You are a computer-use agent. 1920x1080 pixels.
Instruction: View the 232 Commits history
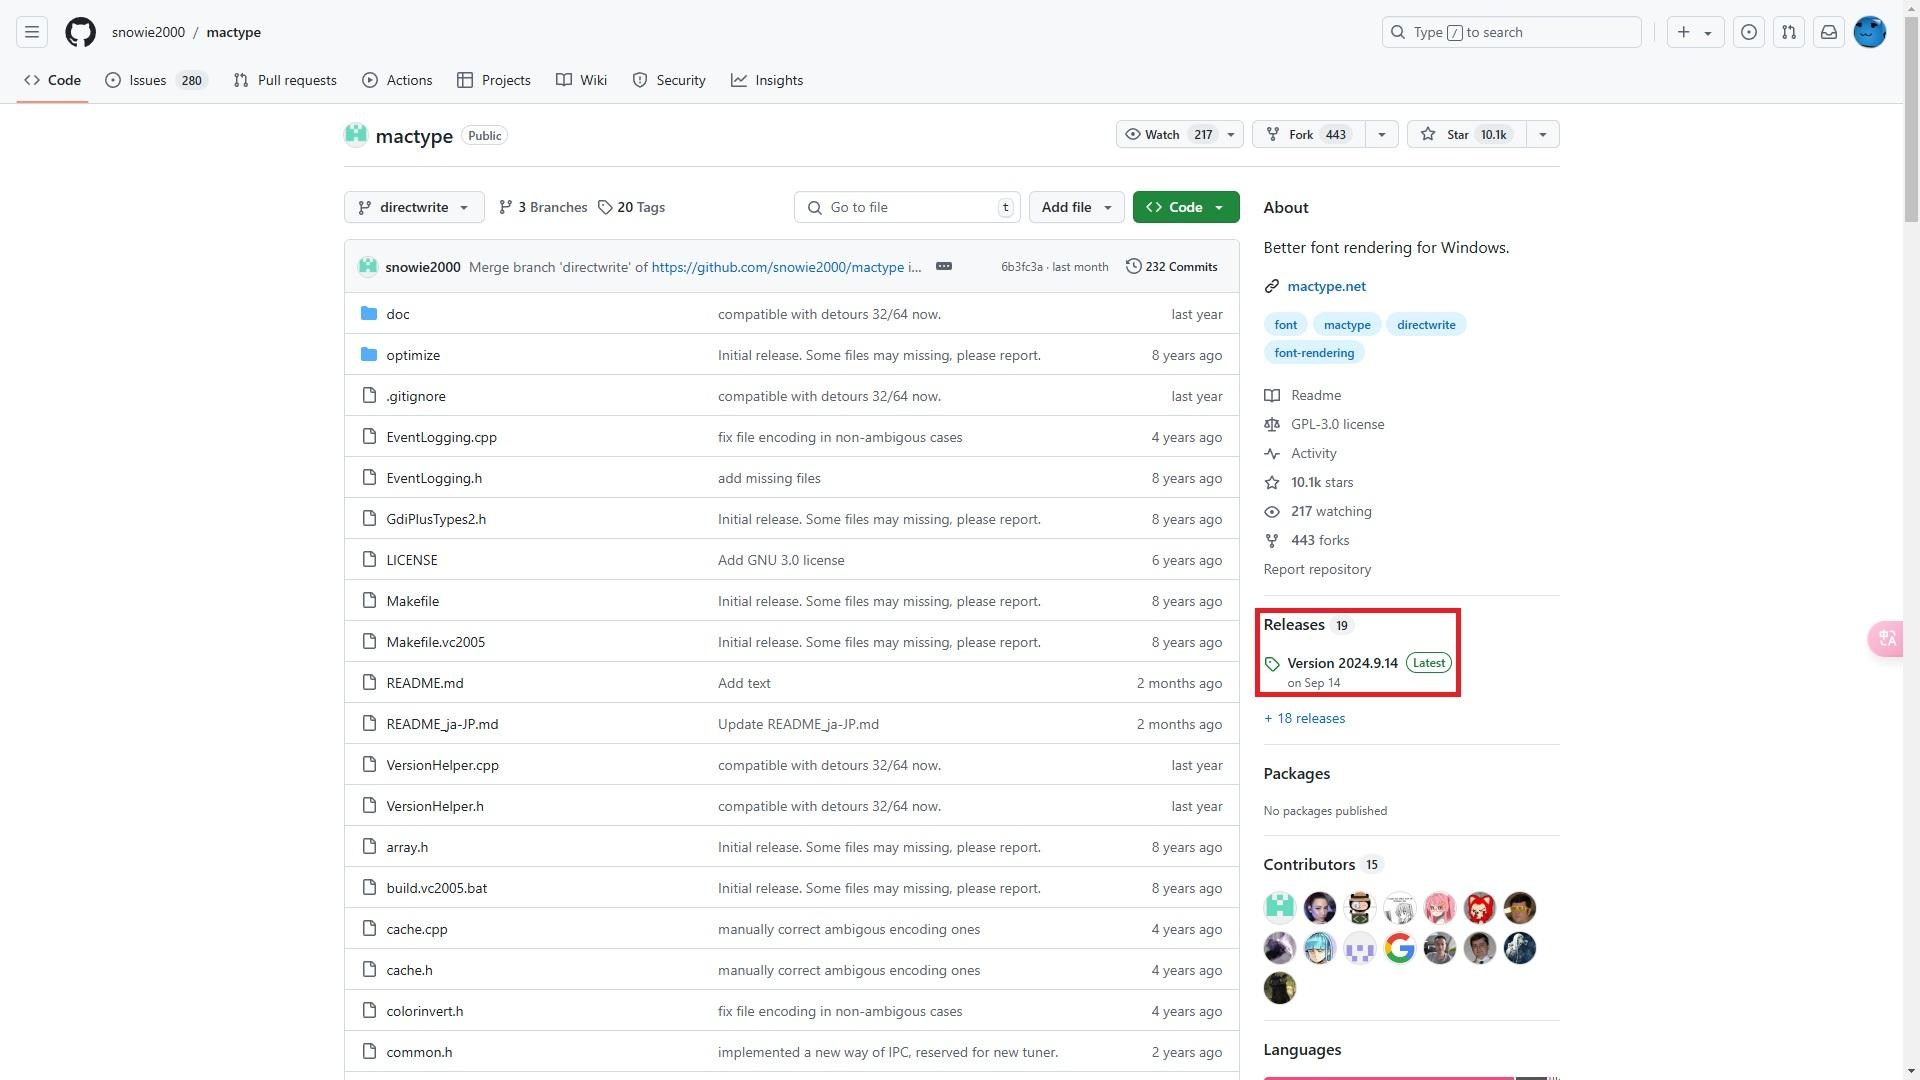pyautogui.click(x=1171, y=267)
